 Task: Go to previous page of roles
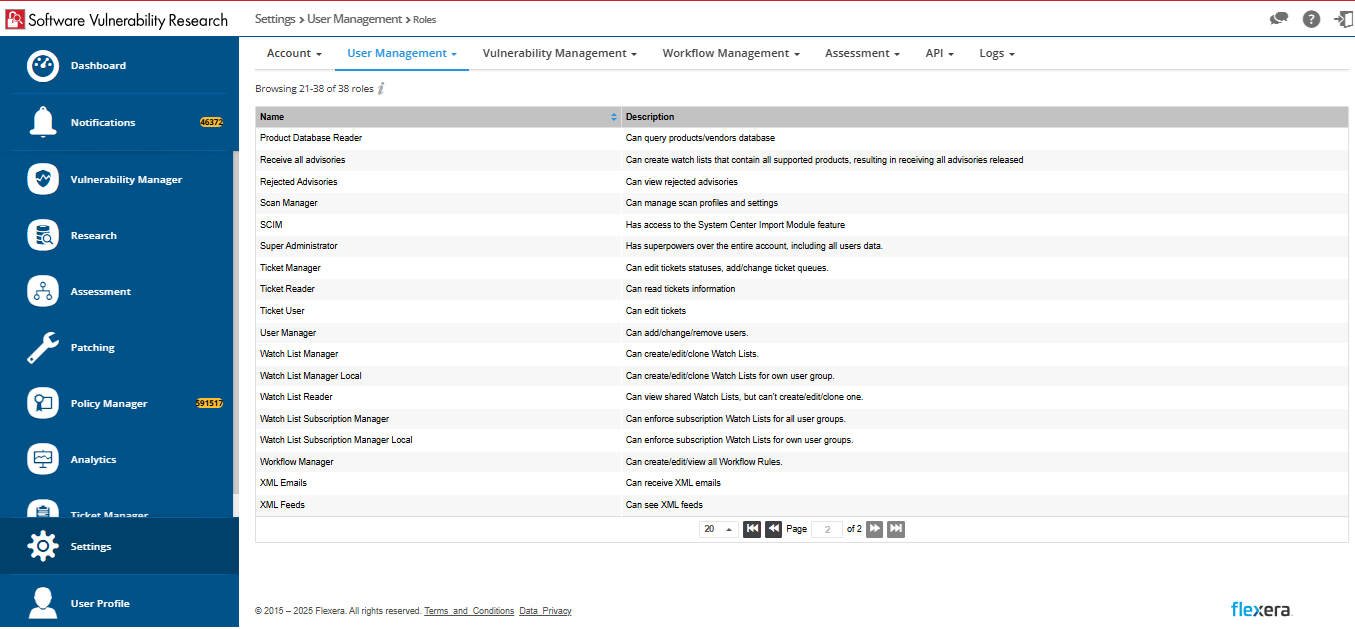(773, 529)
